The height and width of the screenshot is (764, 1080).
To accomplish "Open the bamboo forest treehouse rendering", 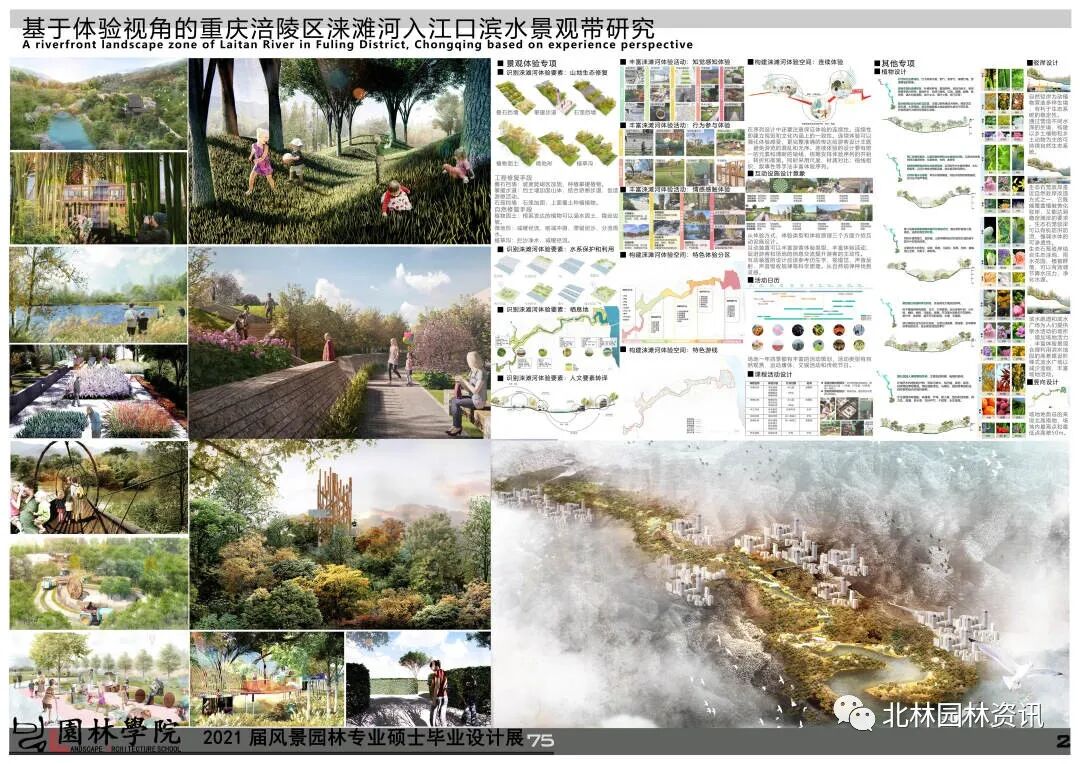I will [x=98, y=198].
